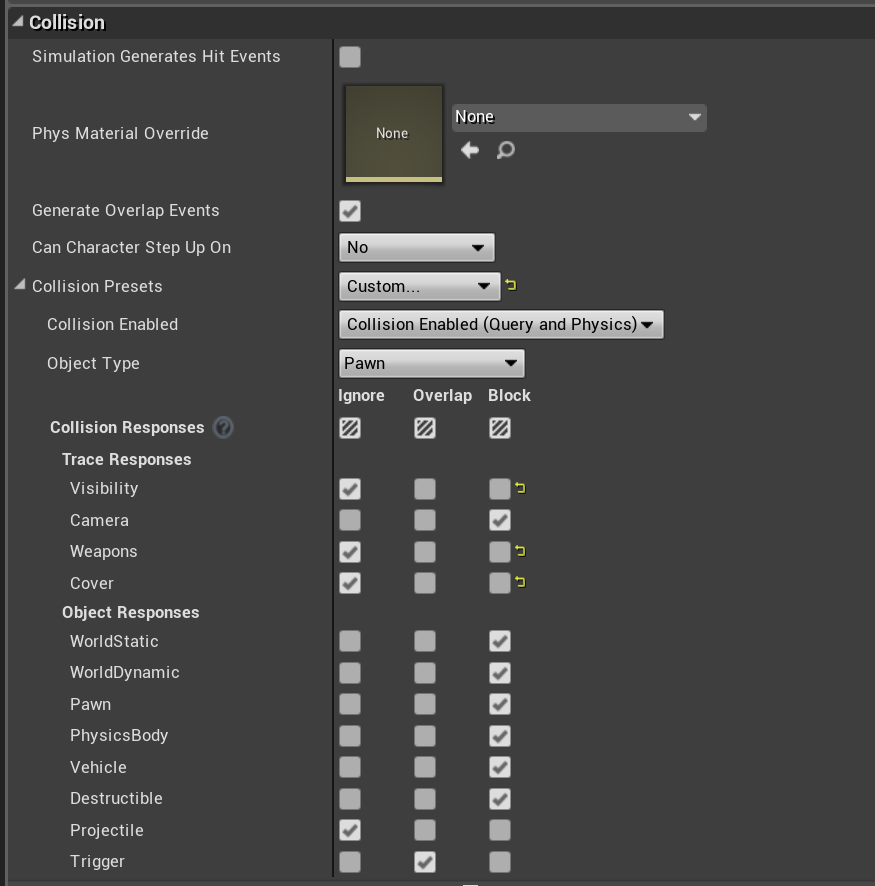Viewport: 875px width, 886px height.
Task: Open the Phys Material None asset dropdown
Action: 579,118
